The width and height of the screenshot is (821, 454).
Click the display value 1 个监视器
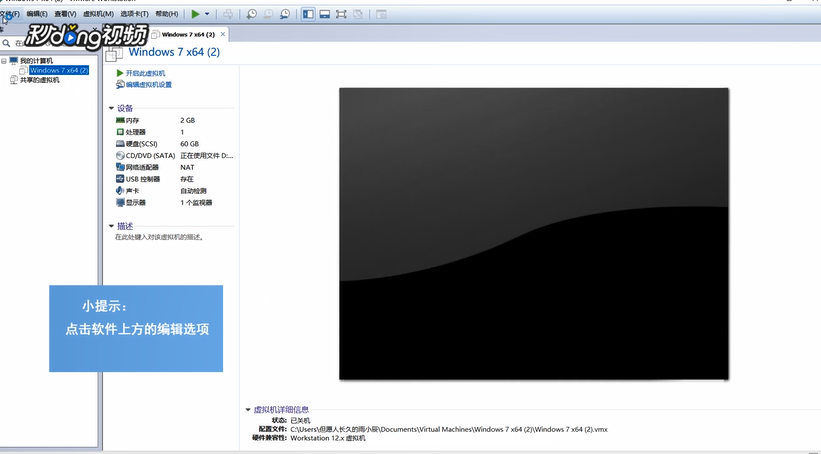(x=196, y=203)
